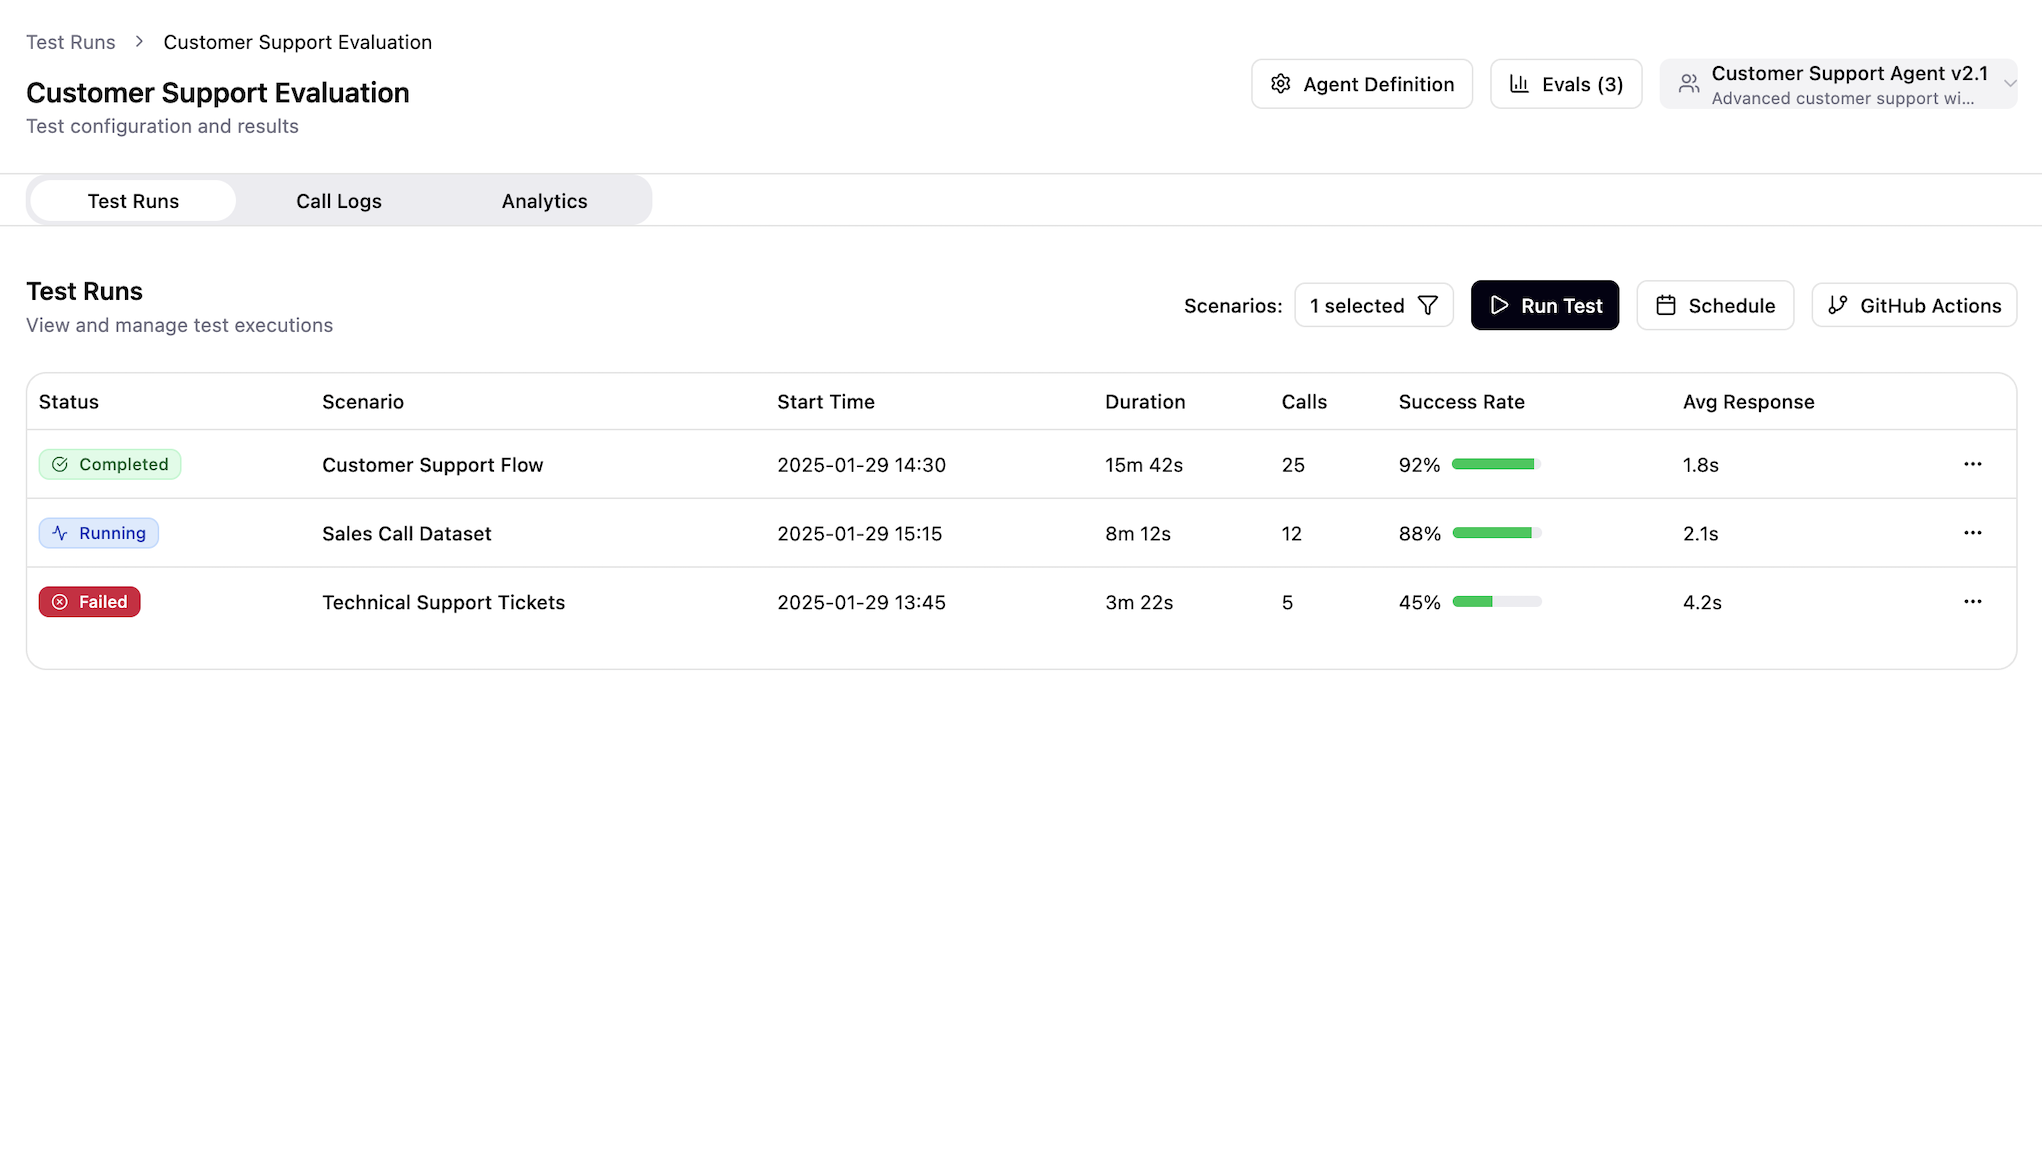Click the calendar icon in Schedule
Viewport: 2042px width, 1154px height.
coord(1666,305)
